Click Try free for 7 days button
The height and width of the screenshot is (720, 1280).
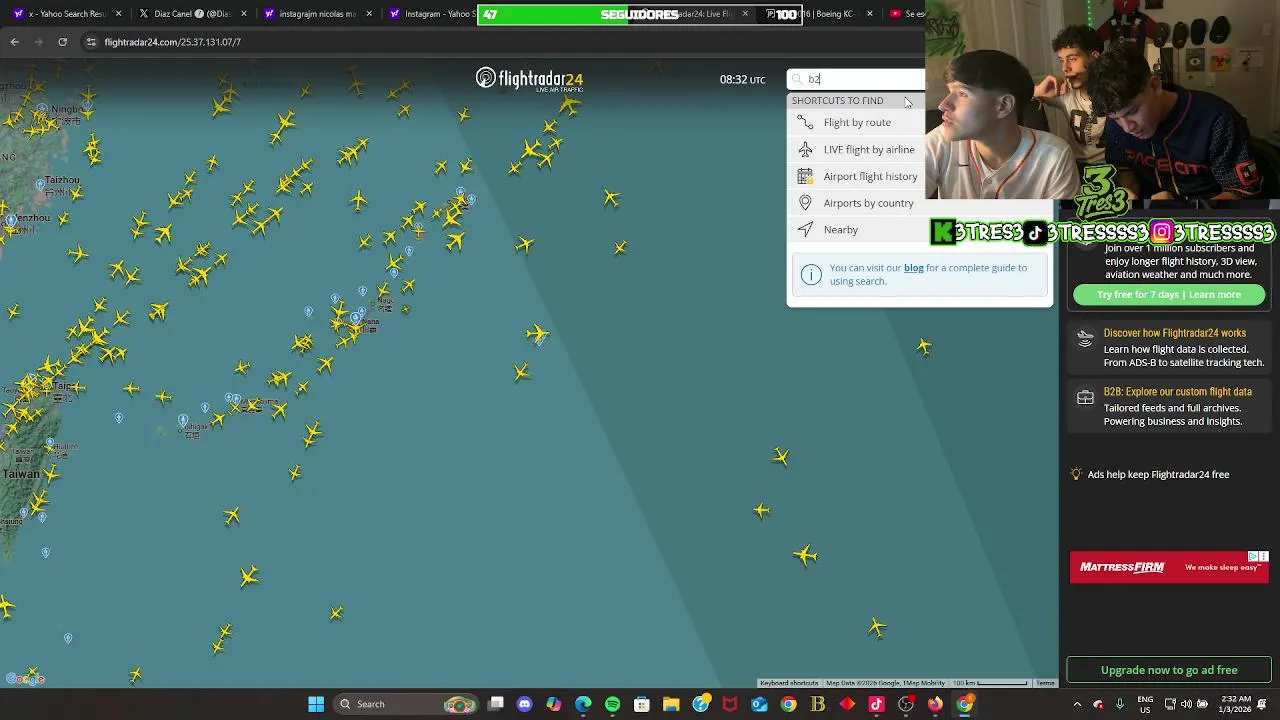[x=1169, y=295]
